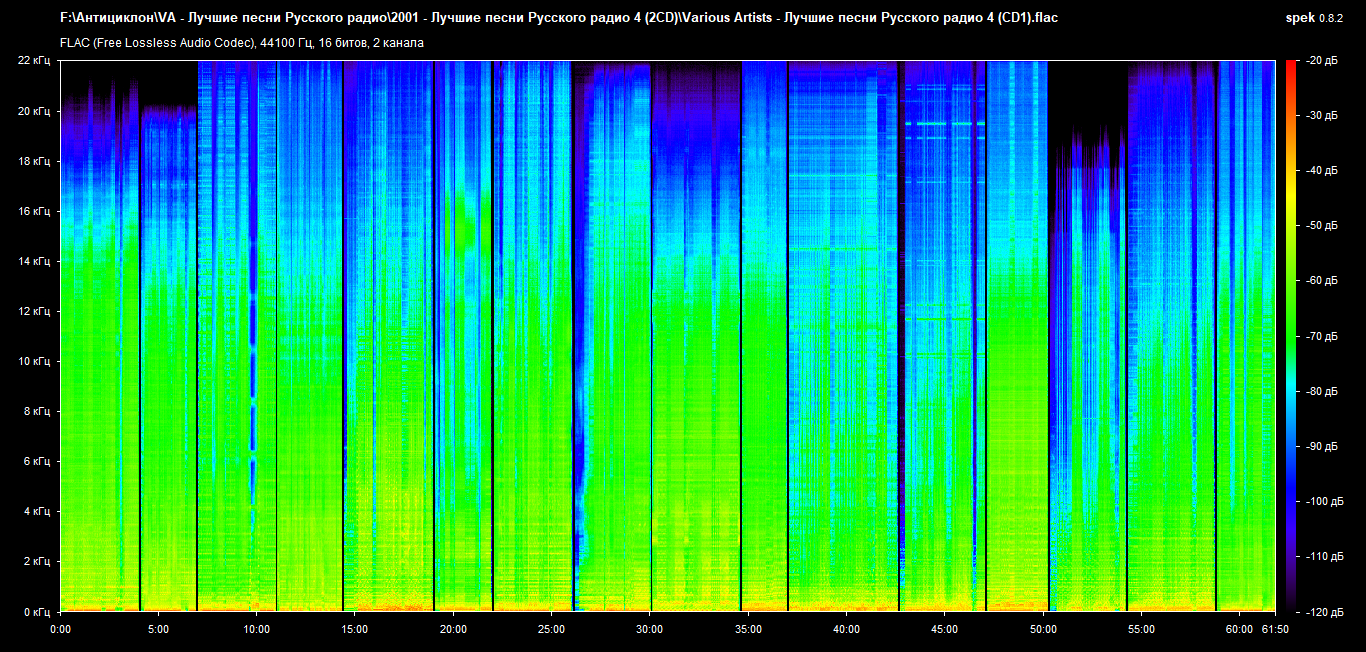The height and width of the screenshot is (652, 1366).
Task: Click the 8 кГц frequency label
Action: [38, 411]
